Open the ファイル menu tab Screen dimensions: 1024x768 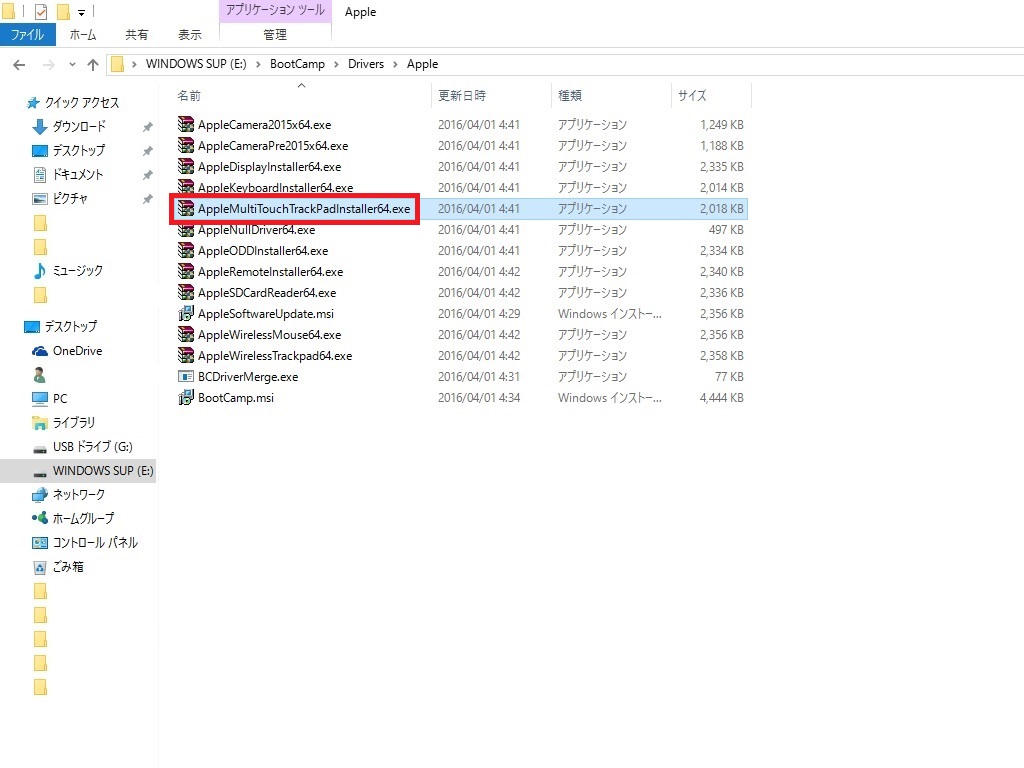point(27,35)
